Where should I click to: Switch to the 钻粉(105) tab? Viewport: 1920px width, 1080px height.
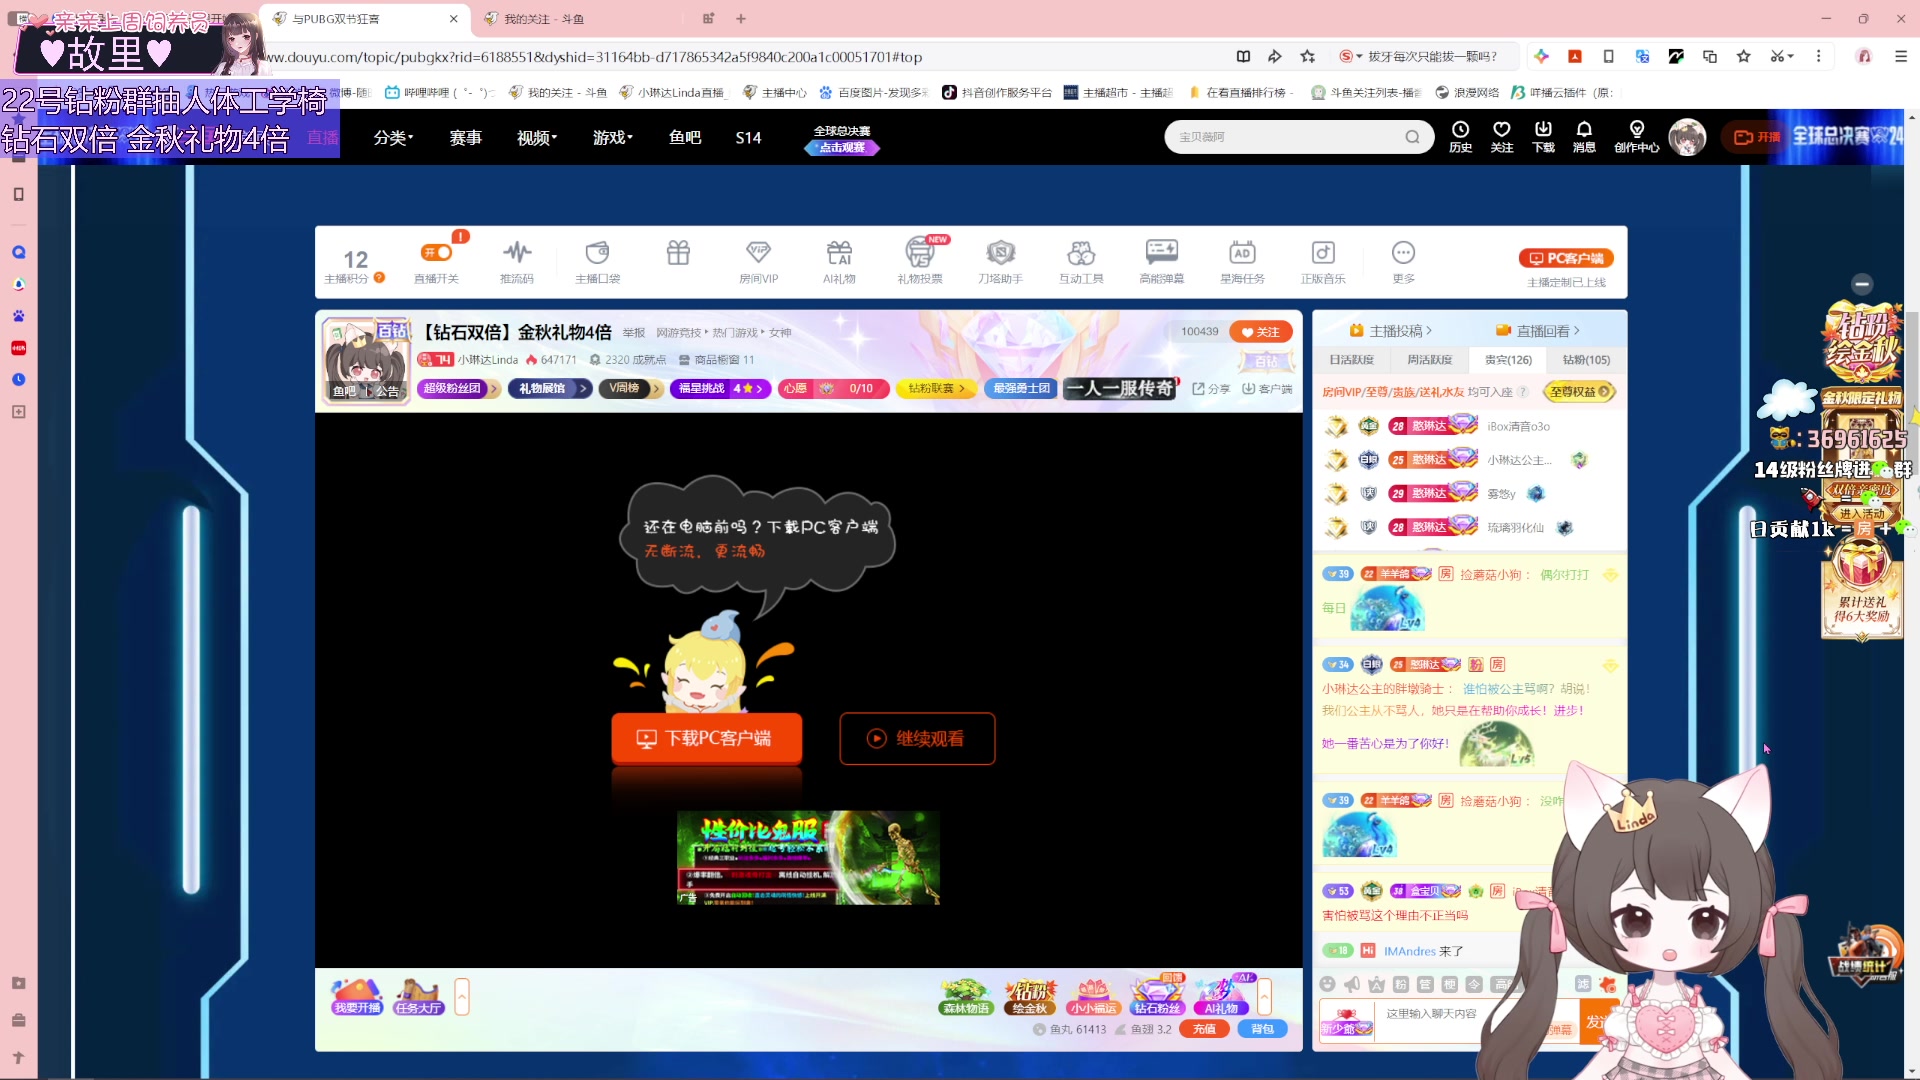(x=1586, y=360)
